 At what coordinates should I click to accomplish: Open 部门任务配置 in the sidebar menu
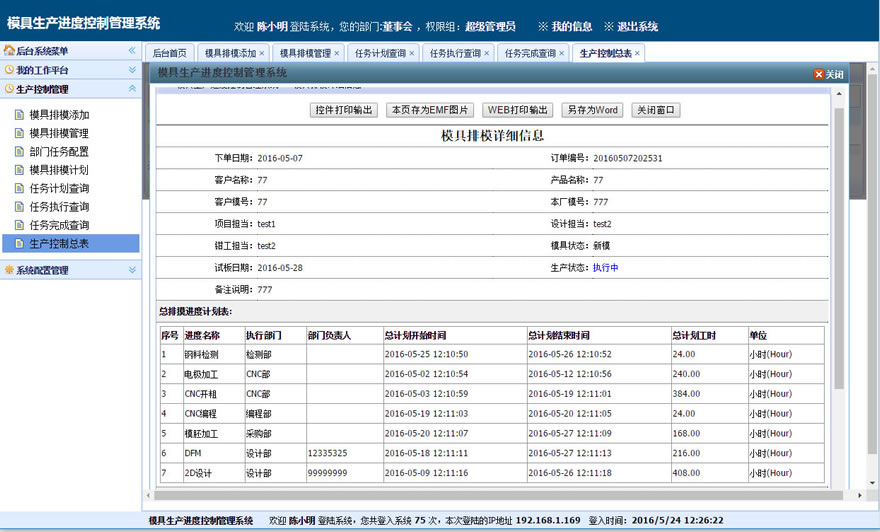[x=59, y=152]
